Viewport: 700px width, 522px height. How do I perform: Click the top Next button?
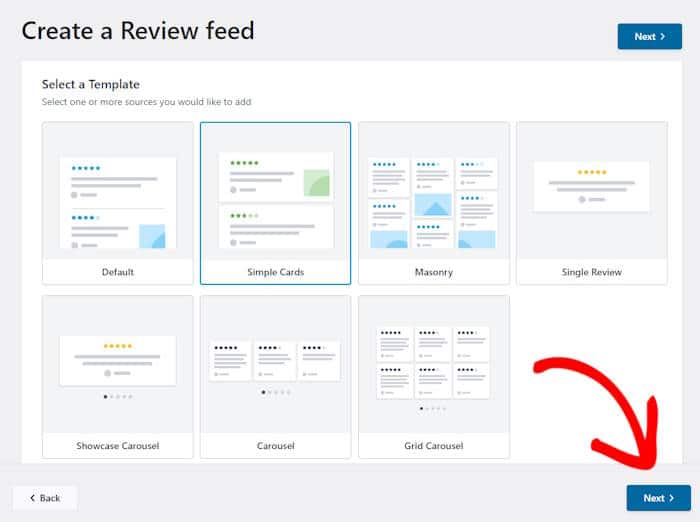pyautogui.click(x=649, y=37)
